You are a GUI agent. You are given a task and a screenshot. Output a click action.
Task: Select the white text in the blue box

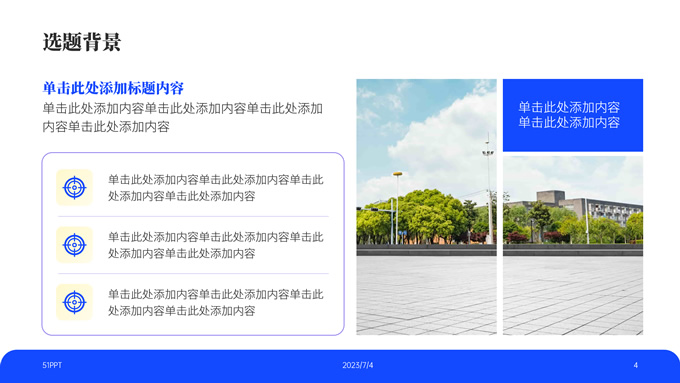(569, 115)
